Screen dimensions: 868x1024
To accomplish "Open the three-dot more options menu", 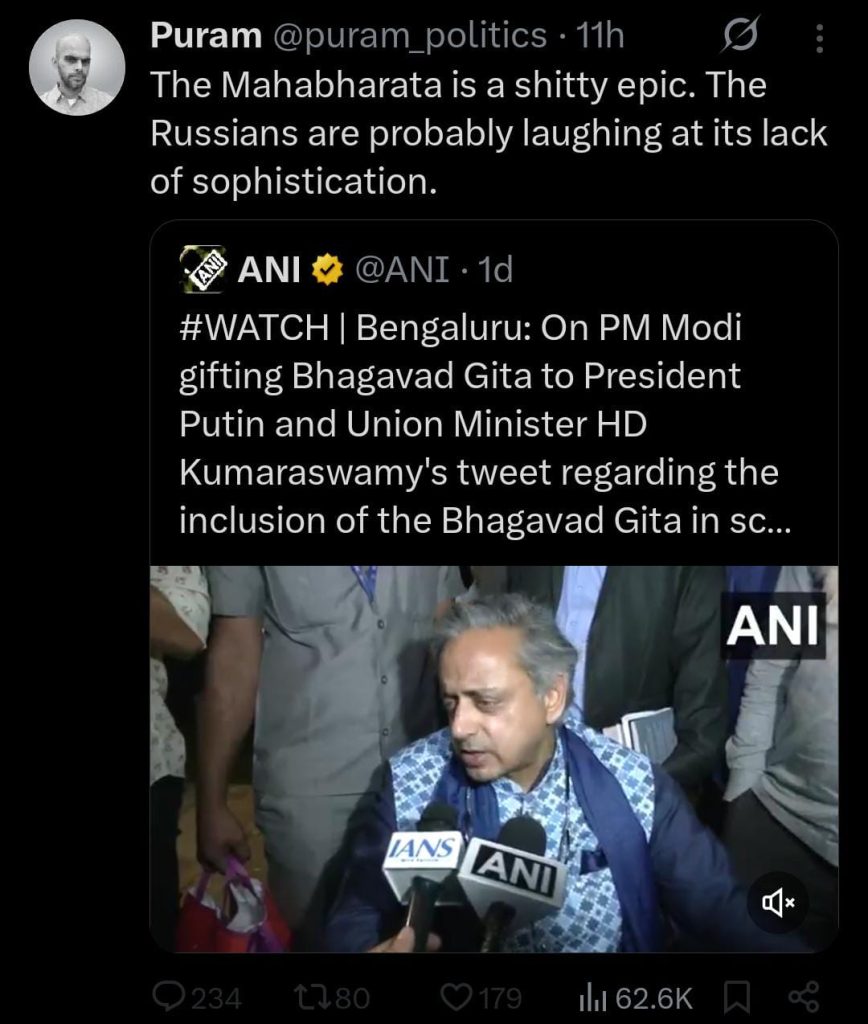I will 820,39.
